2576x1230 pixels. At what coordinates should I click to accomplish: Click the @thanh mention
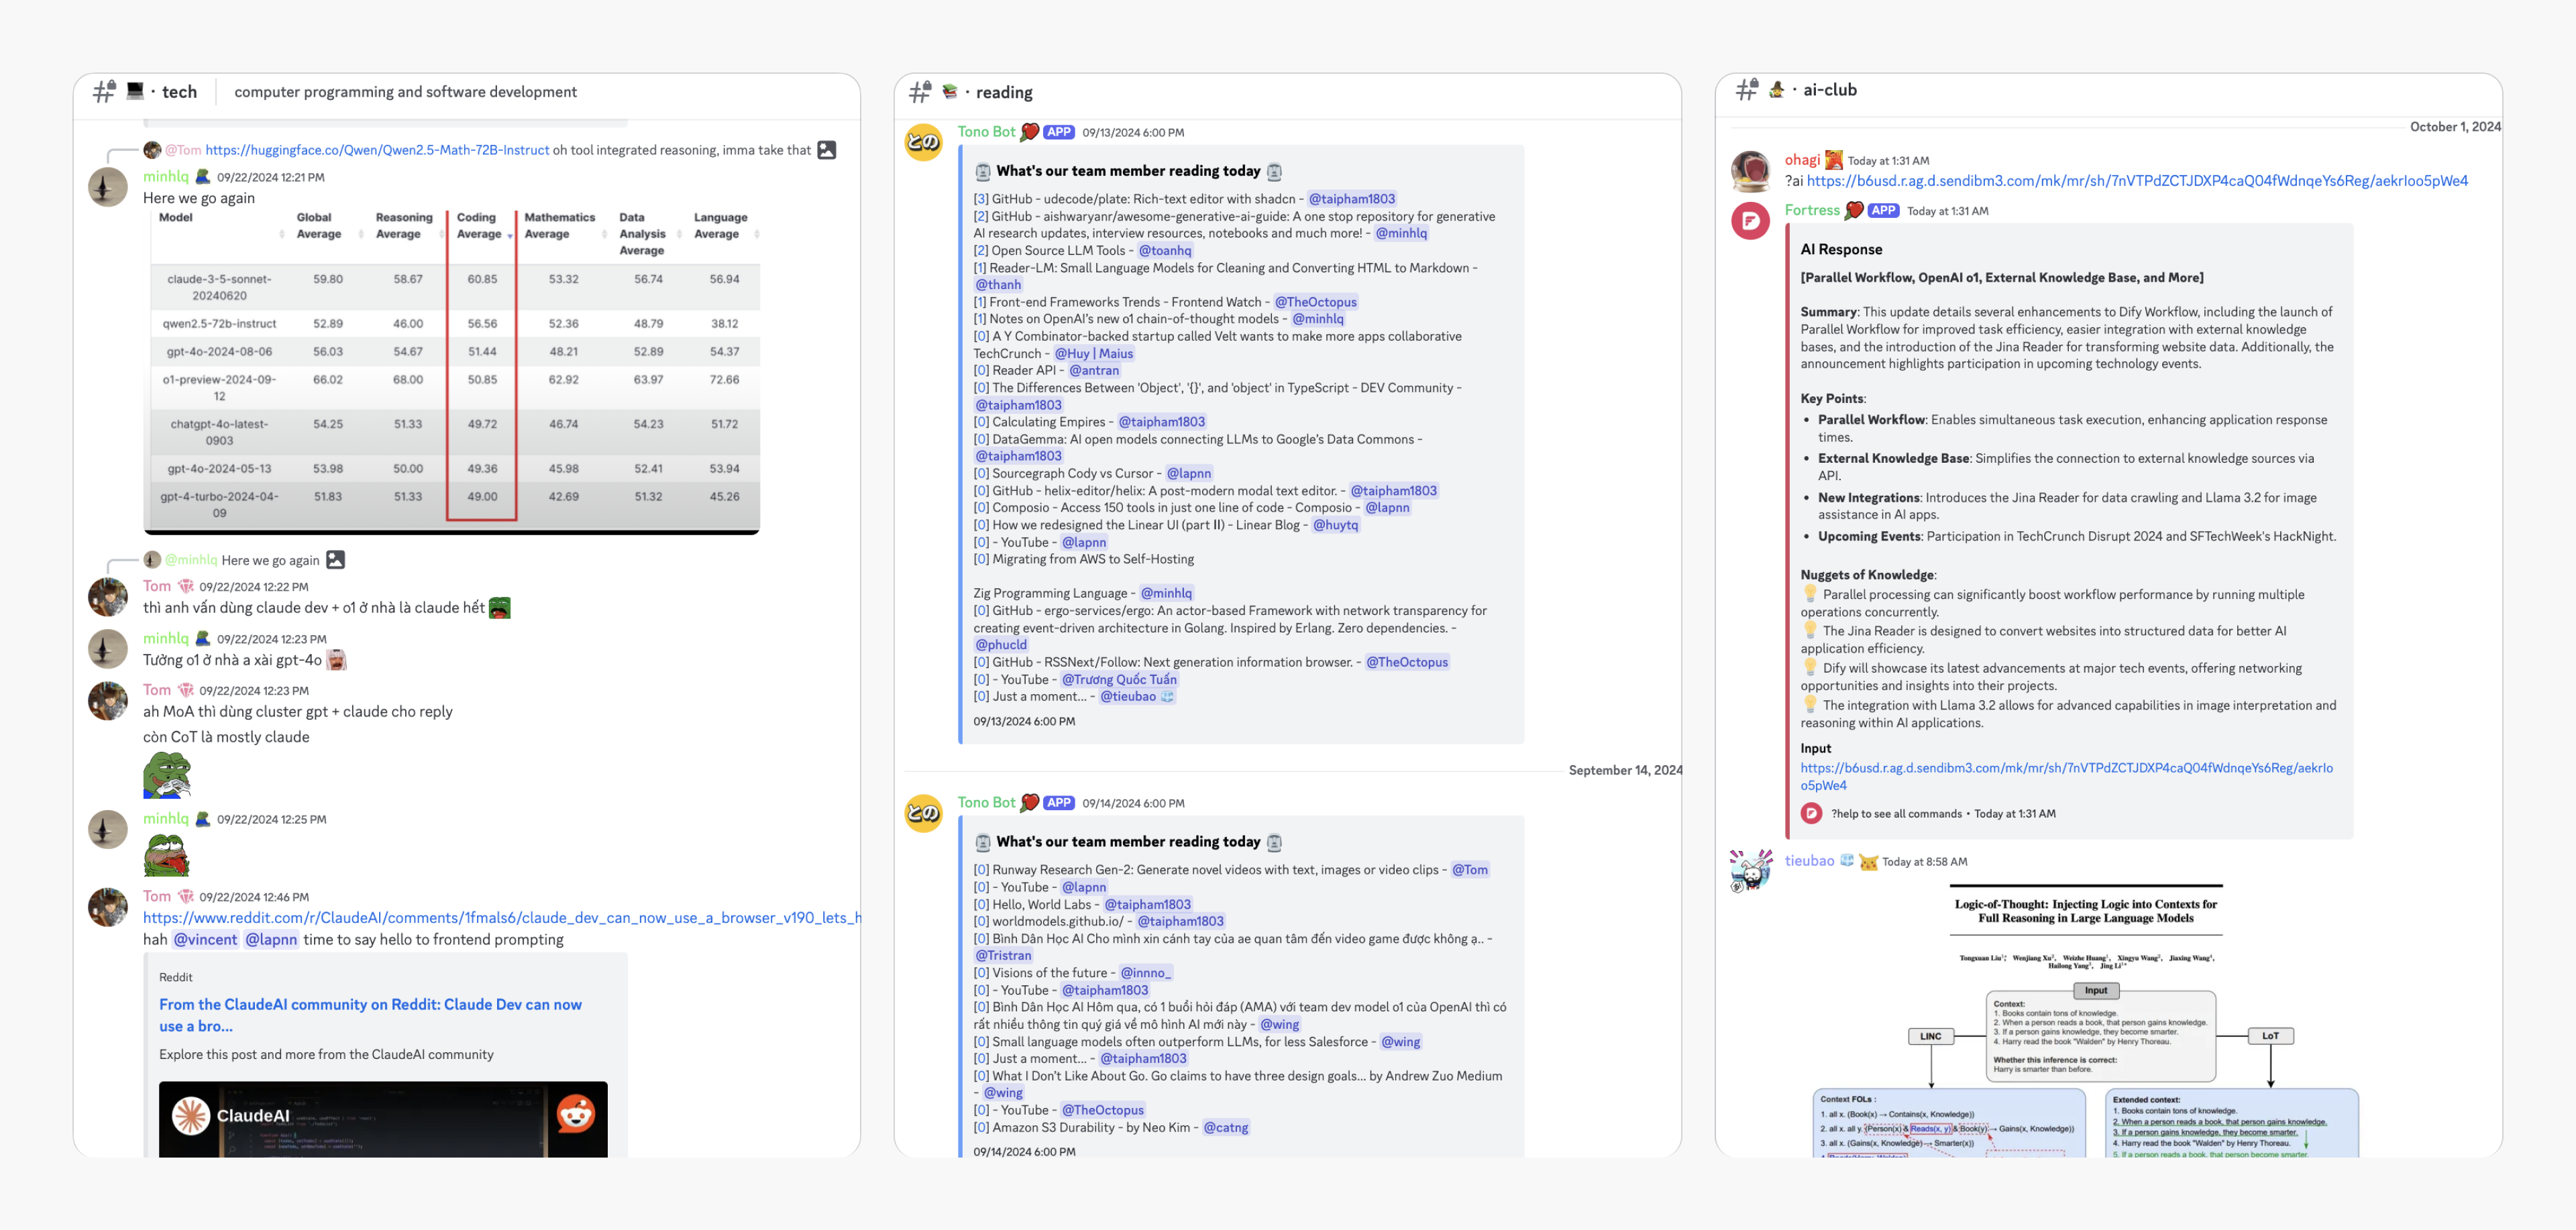[x=998, y=285]
